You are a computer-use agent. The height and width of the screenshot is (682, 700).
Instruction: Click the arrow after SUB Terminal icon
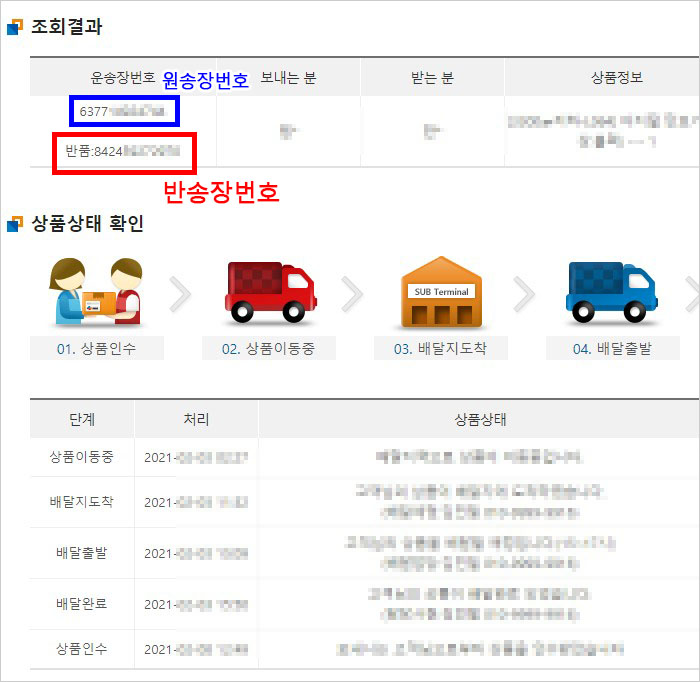525,292
